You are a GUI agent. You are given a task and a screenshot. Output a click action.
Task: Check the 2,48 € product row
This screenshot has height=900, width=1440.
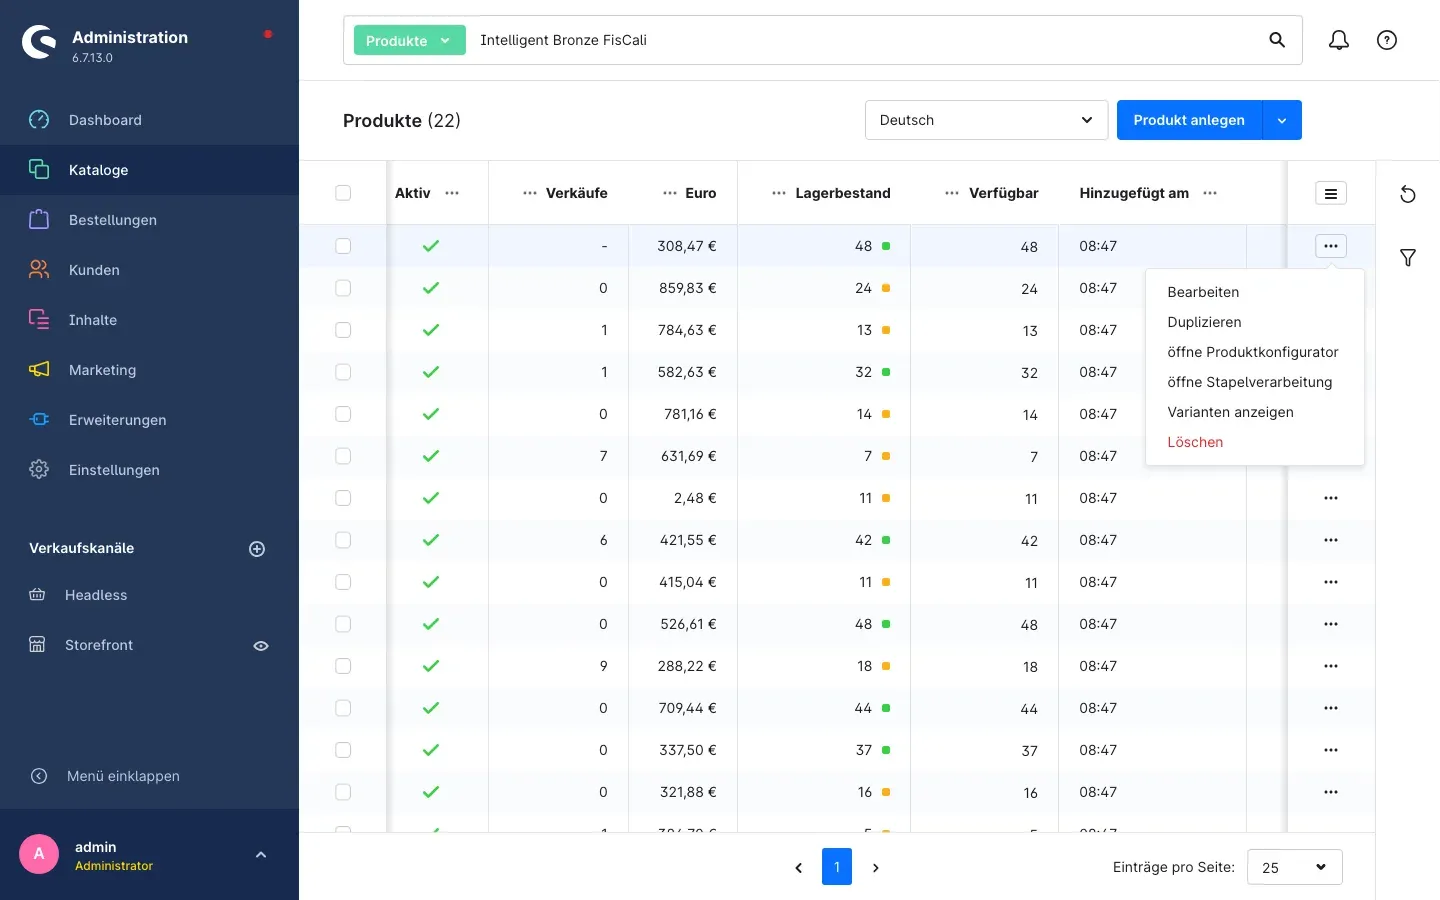click(x=343, y=498)
